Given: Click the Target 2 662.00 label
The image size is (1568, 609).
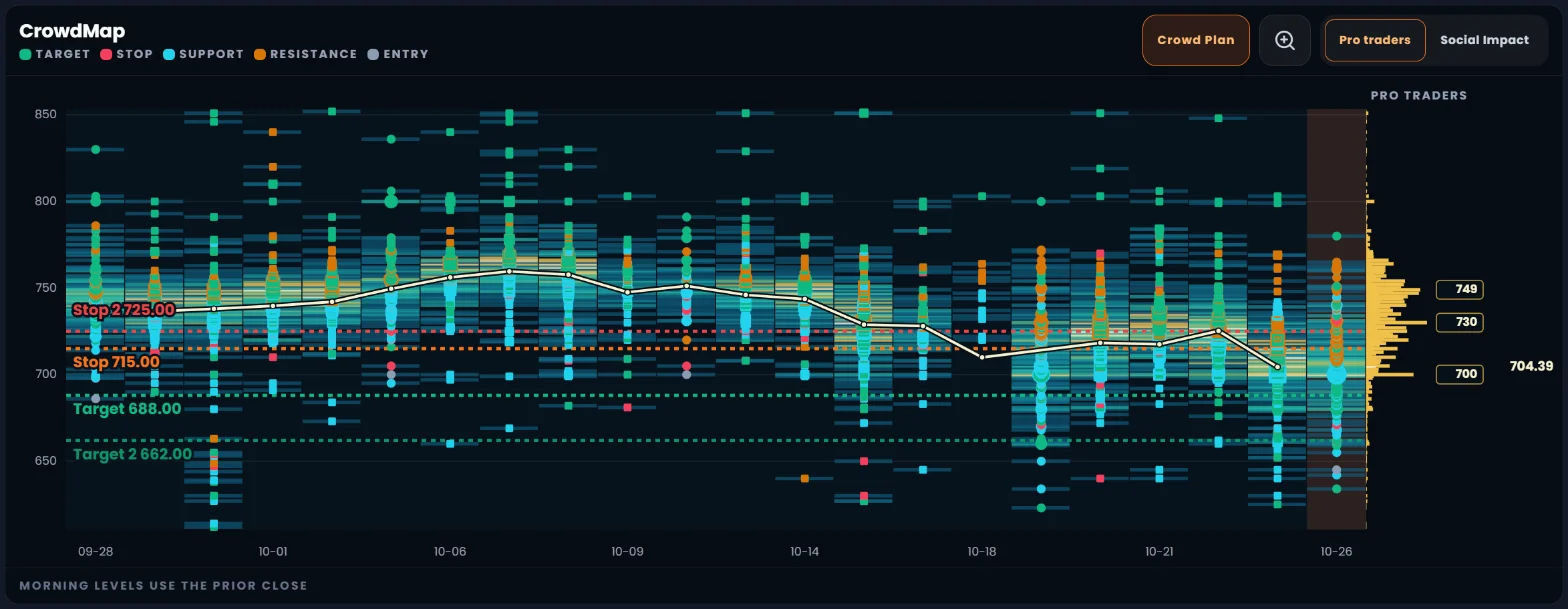Looking at the screenshot, I should pos(132,454).
